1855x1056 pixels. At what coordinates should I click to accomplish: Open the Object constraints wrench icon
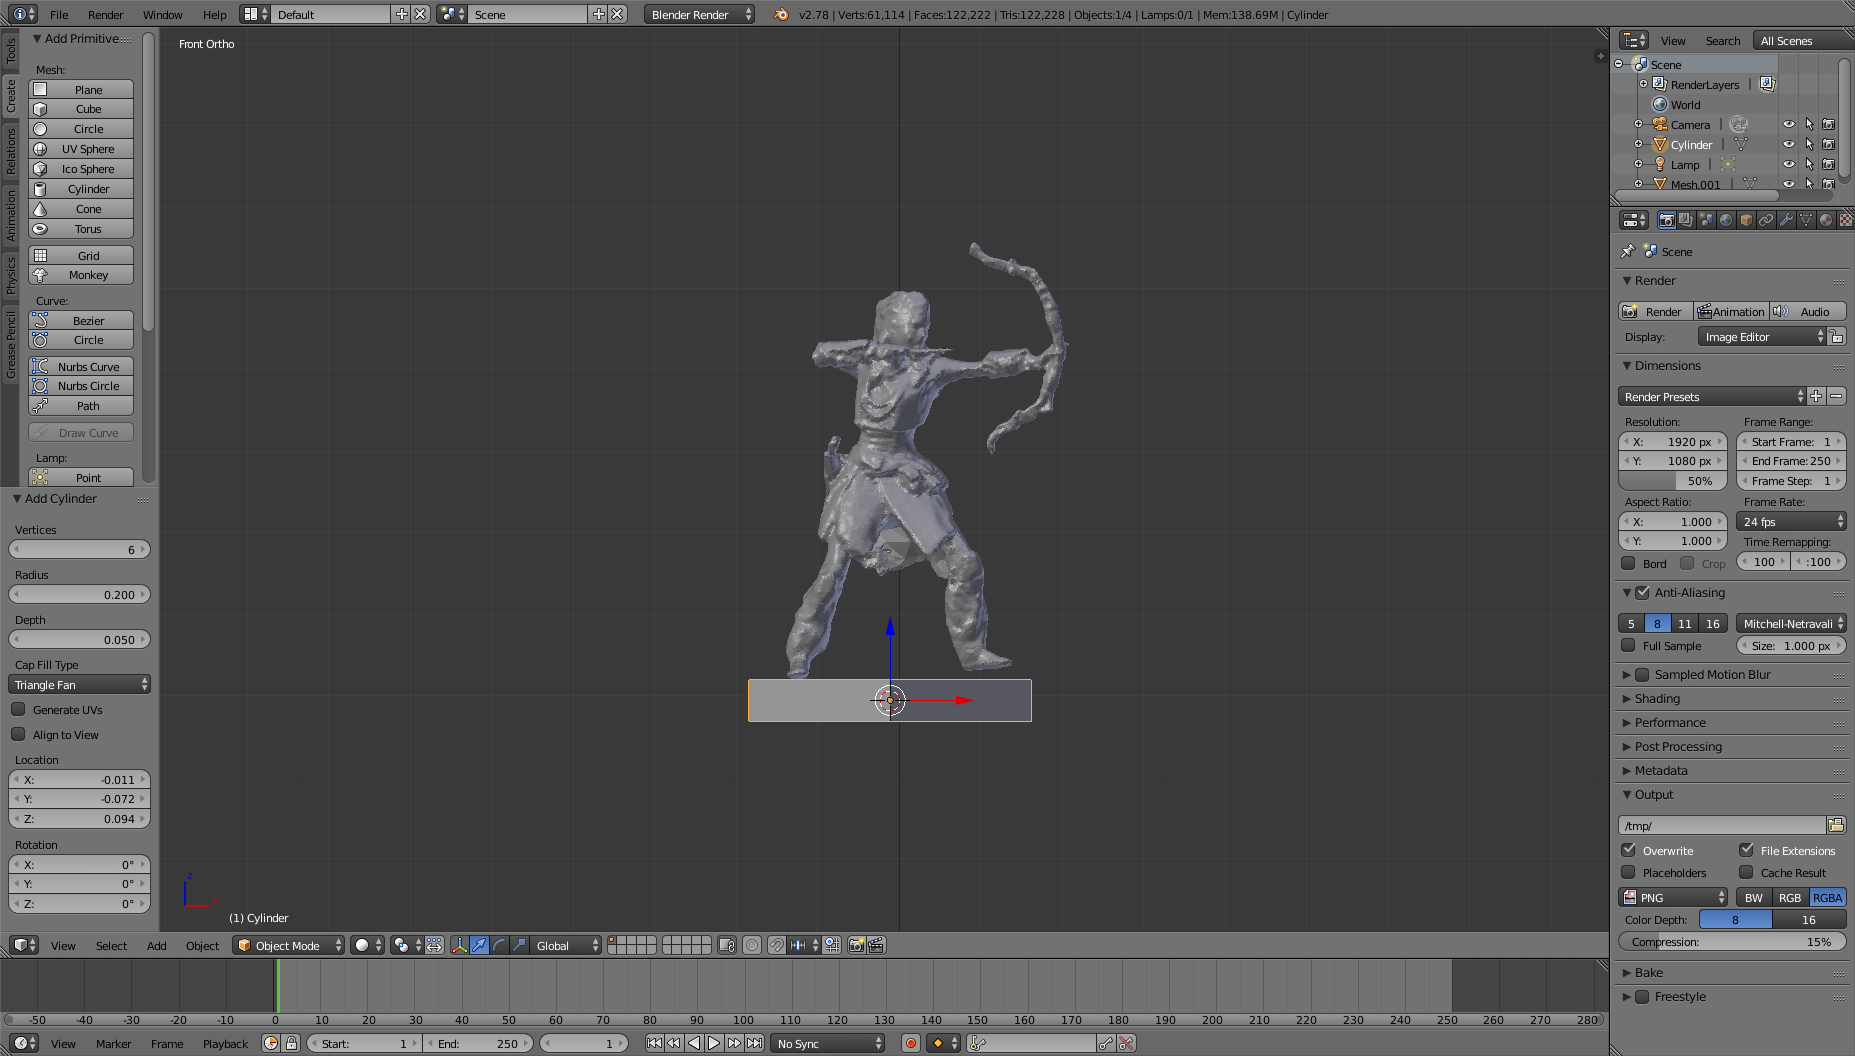(x=1768, y=220)
